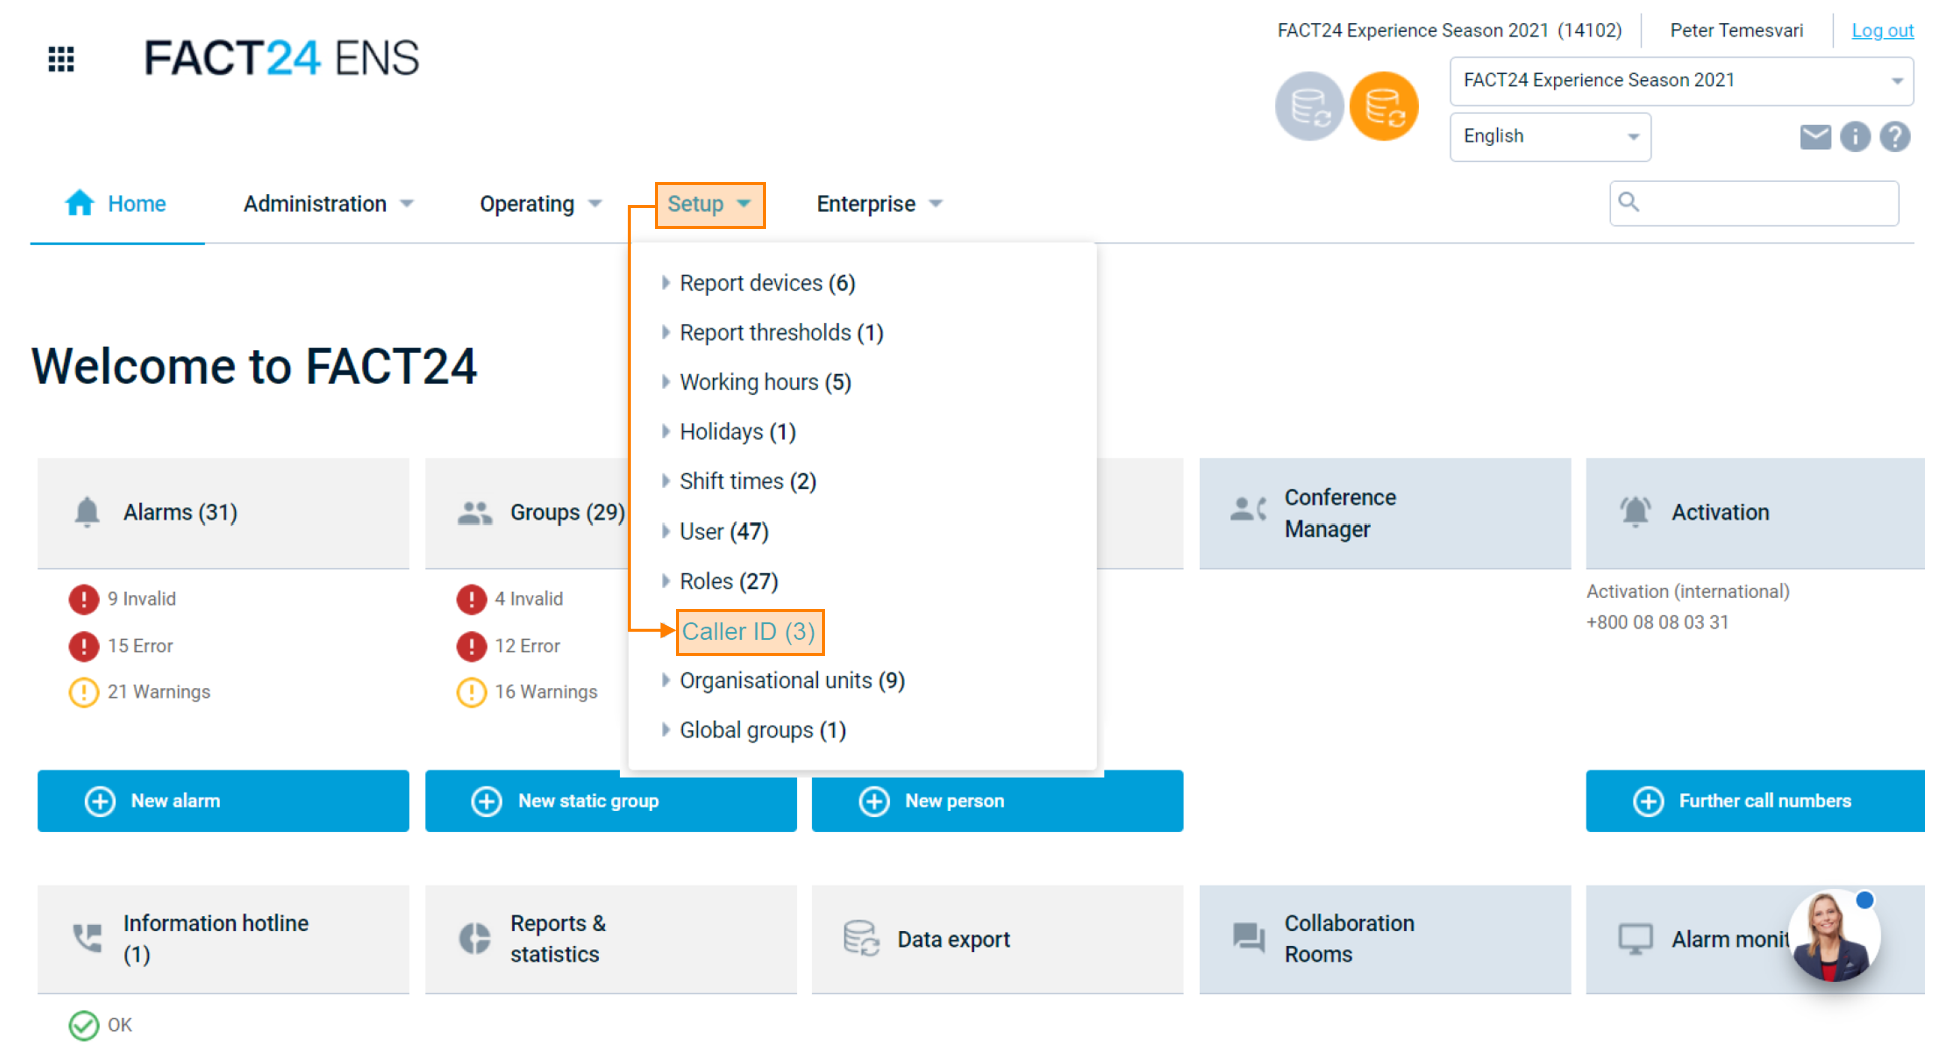The image size is (1960, 1044).
Task: Open the mail envelope icon
Action: tap(1815, 137)
